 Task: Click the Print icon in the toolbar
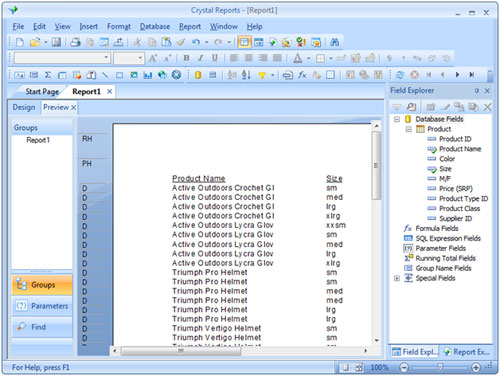(x=75, y=42)
